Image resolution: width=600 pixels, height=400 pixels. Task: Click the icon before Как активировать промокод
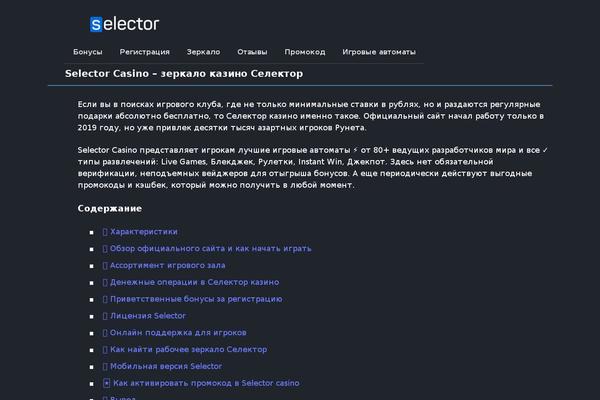coord(106,383)
